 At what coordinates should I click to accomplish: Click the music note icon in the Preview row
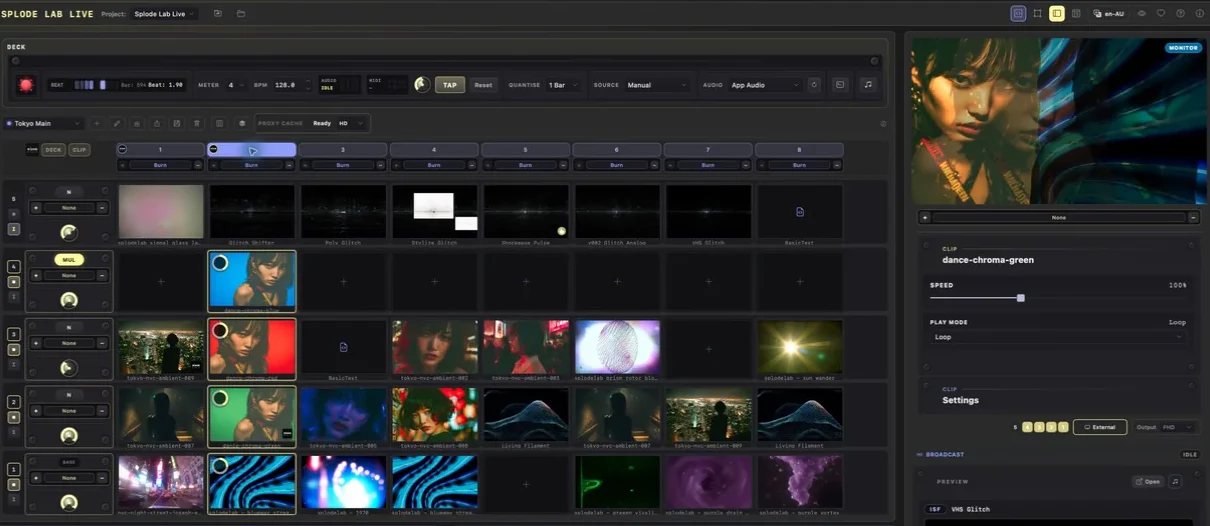tap(1176, 482)
